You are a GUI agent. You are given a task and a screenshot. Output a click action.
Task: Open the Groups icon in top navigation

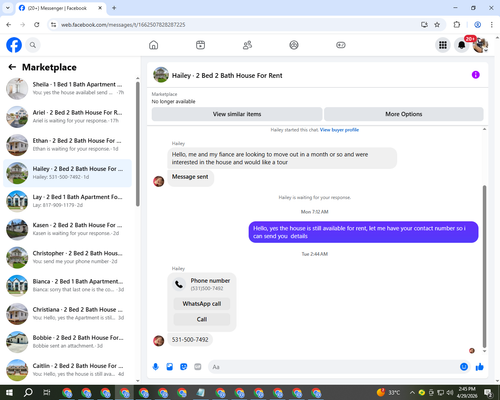[x=294, y=45]
